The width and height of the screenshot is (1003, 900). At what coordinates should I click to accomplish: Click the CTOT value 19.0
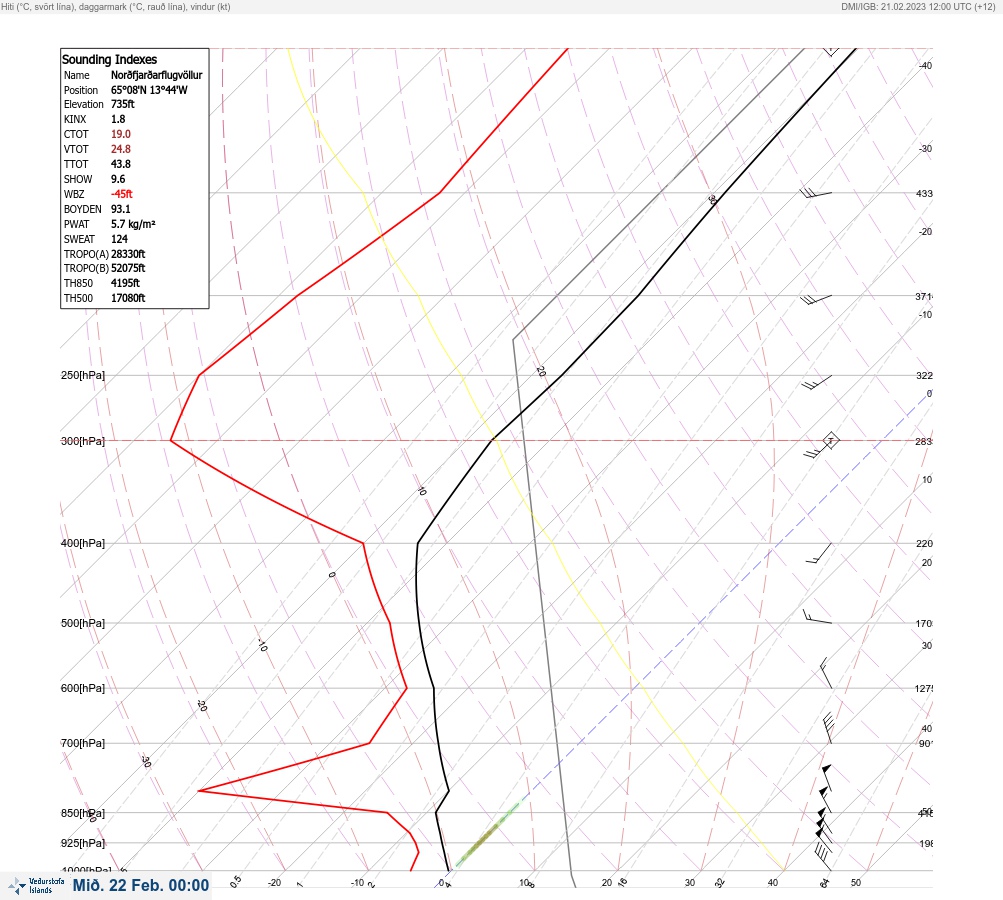pyautogui.click(x=121, y=134)
